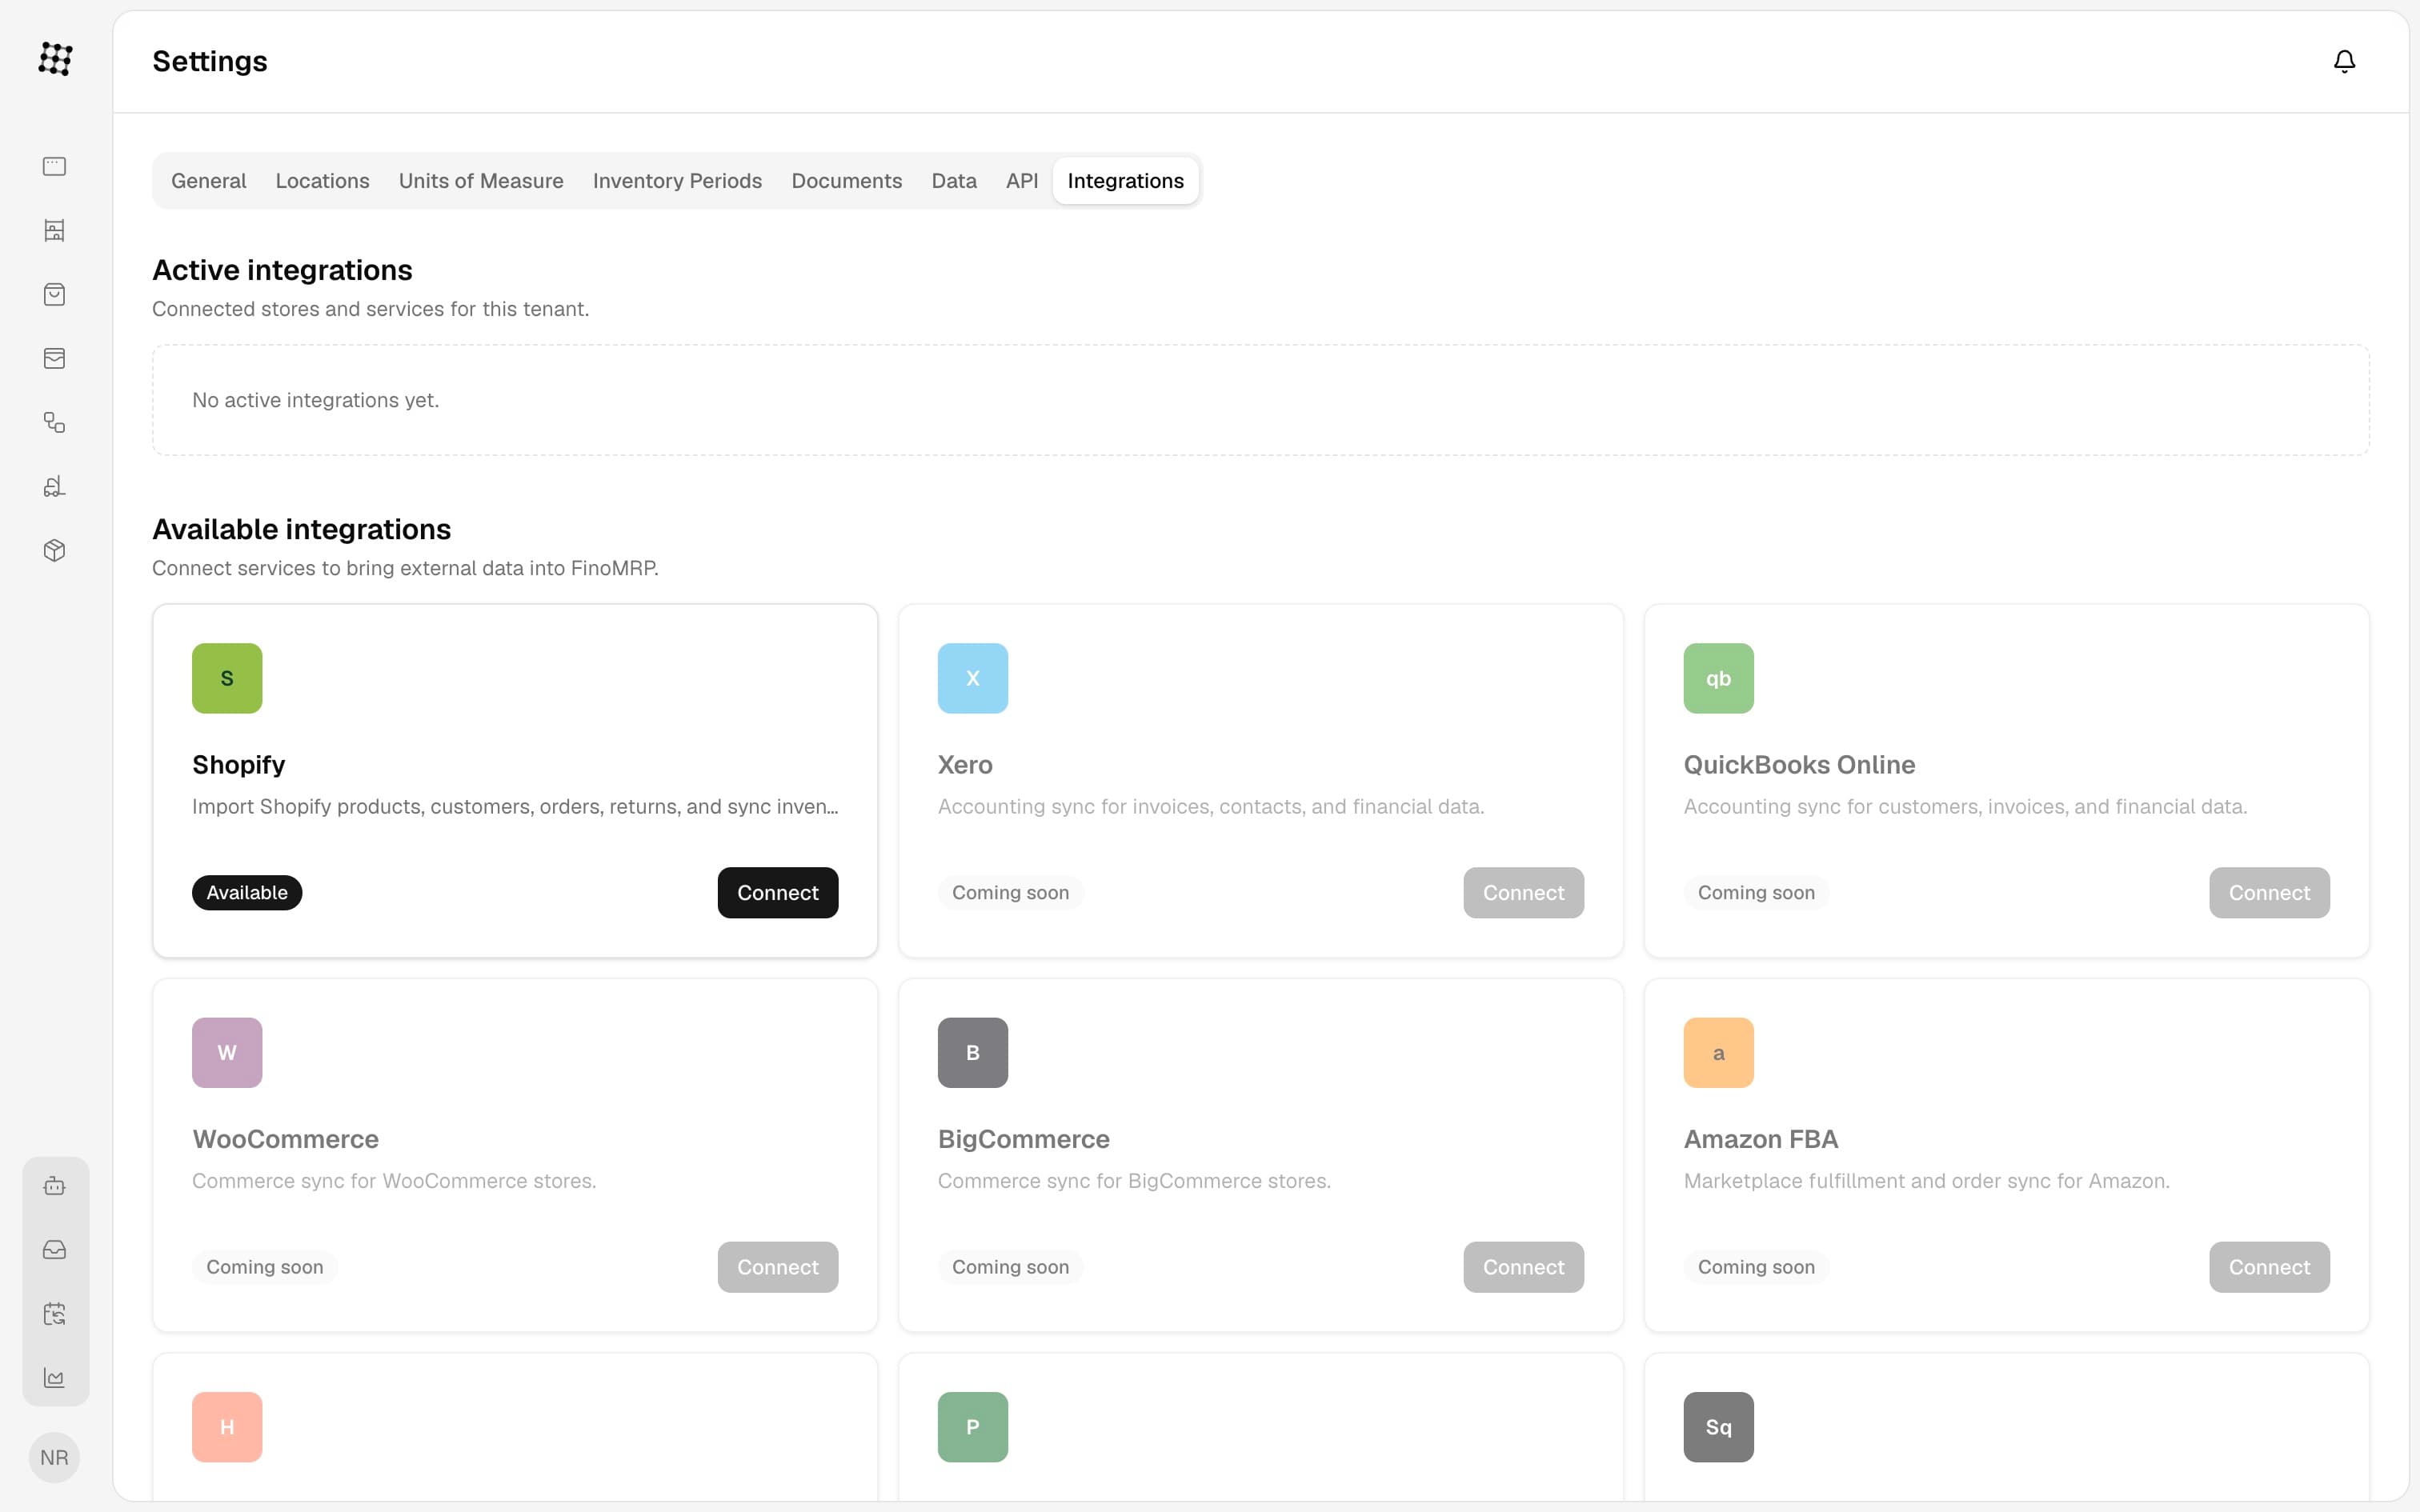Click the QuickBooks qb logo tile
This screenshot has height=1512, width=2420.
click(1718, 678)
